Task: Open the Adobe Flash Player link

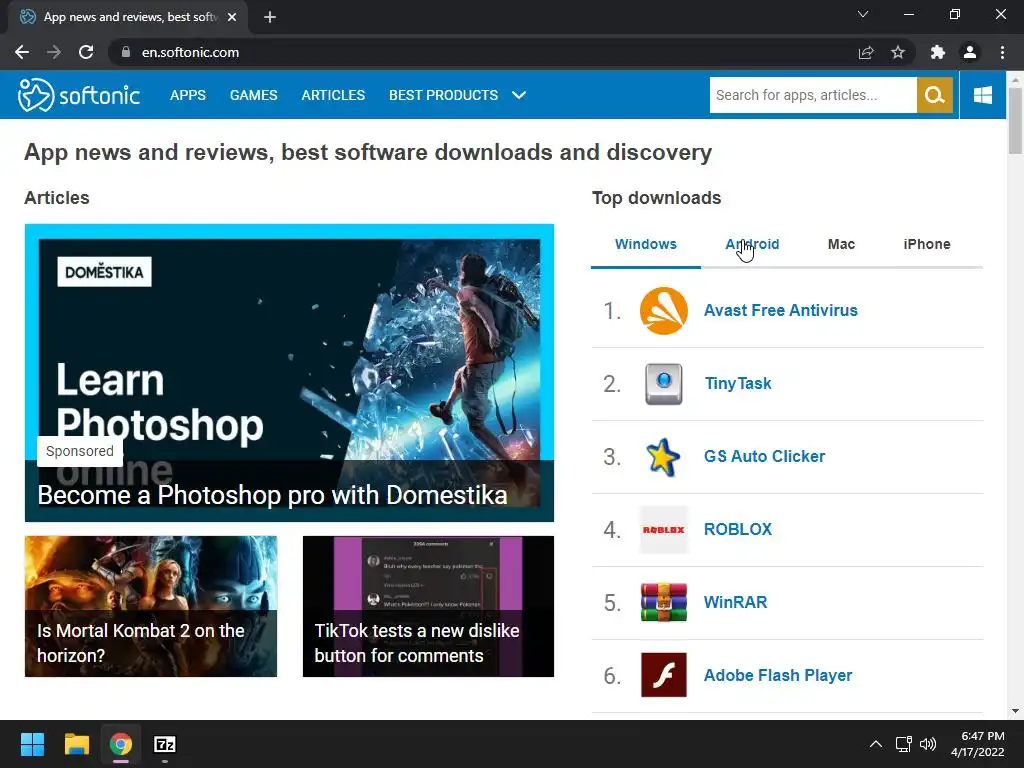Action: coord(778,675)
